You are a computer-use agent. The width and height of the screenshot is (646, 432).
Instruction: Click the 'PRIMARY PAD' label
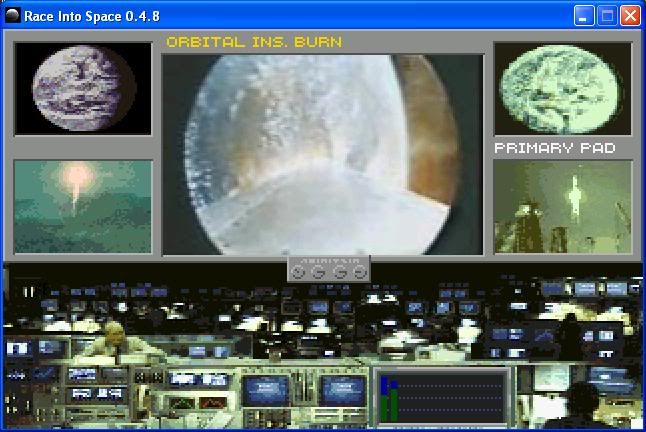[555, 148]
